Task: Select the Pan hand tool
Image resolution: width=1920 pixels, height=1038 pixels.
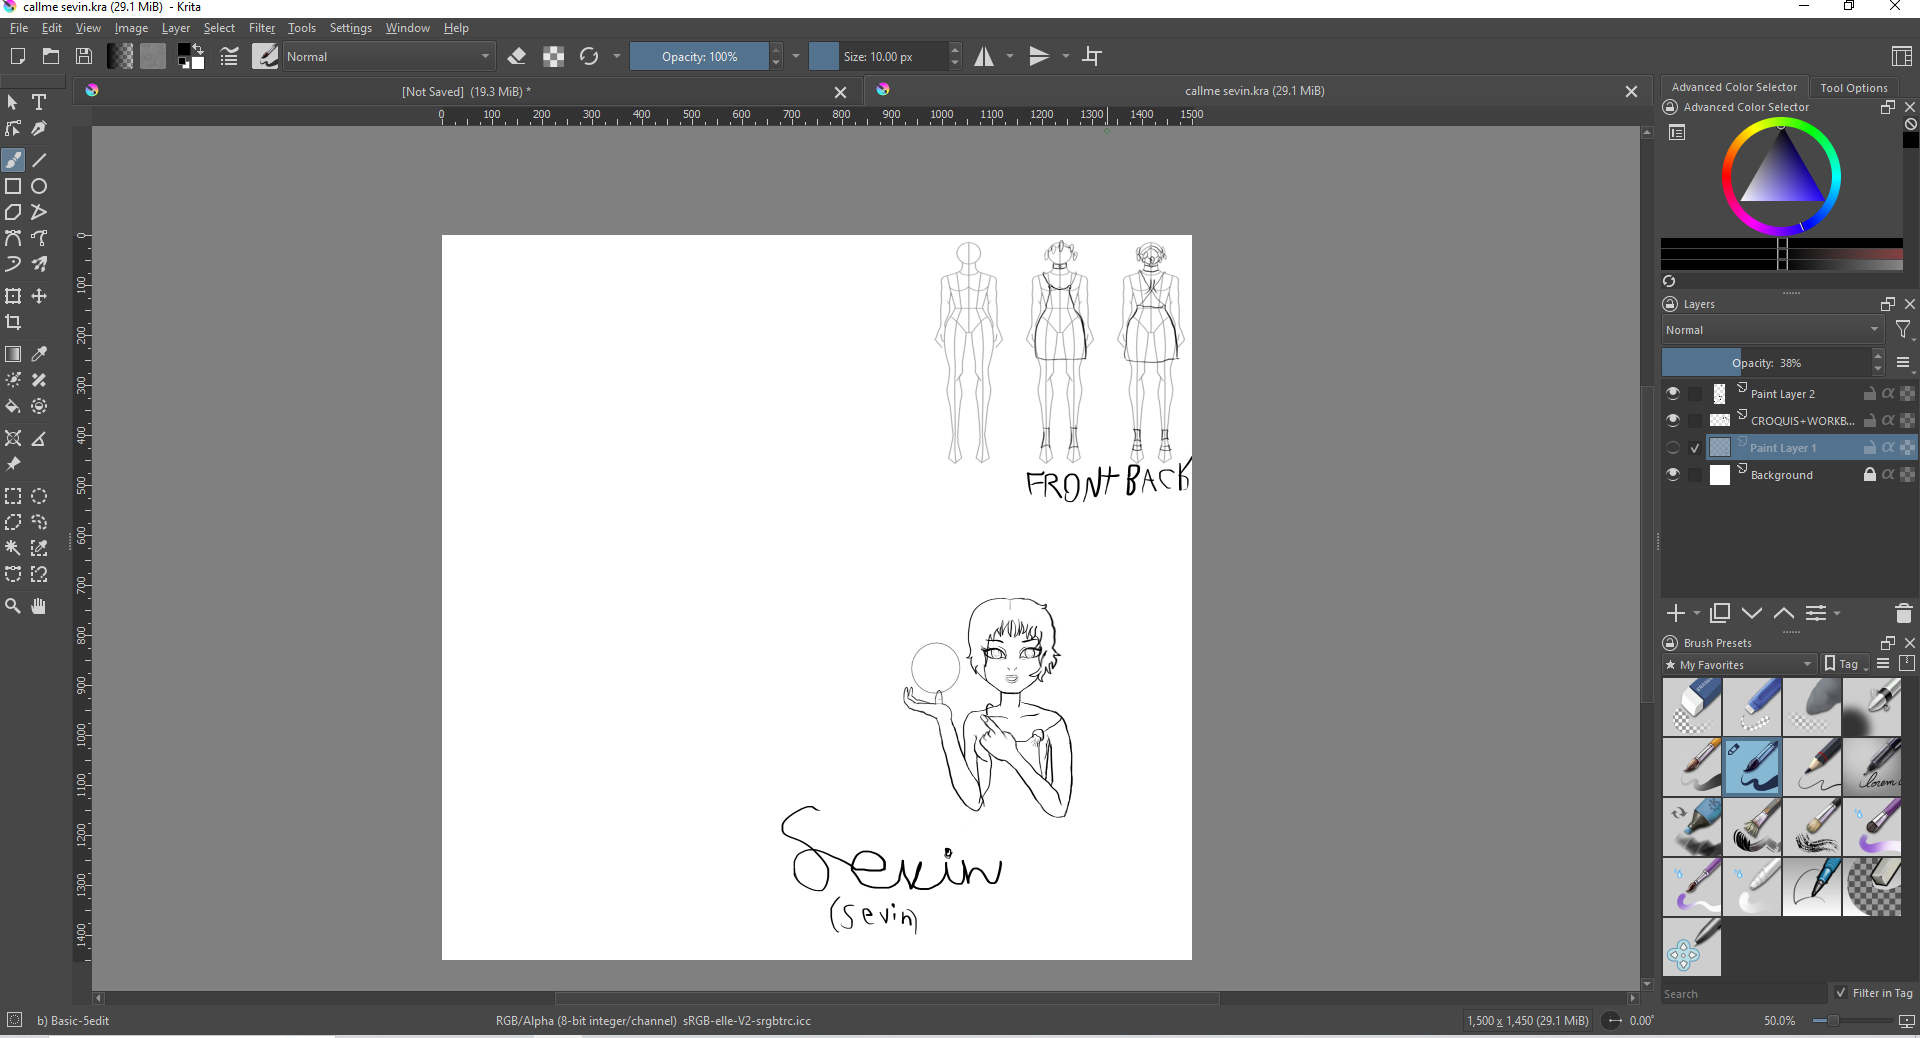Action: (39, 606)
